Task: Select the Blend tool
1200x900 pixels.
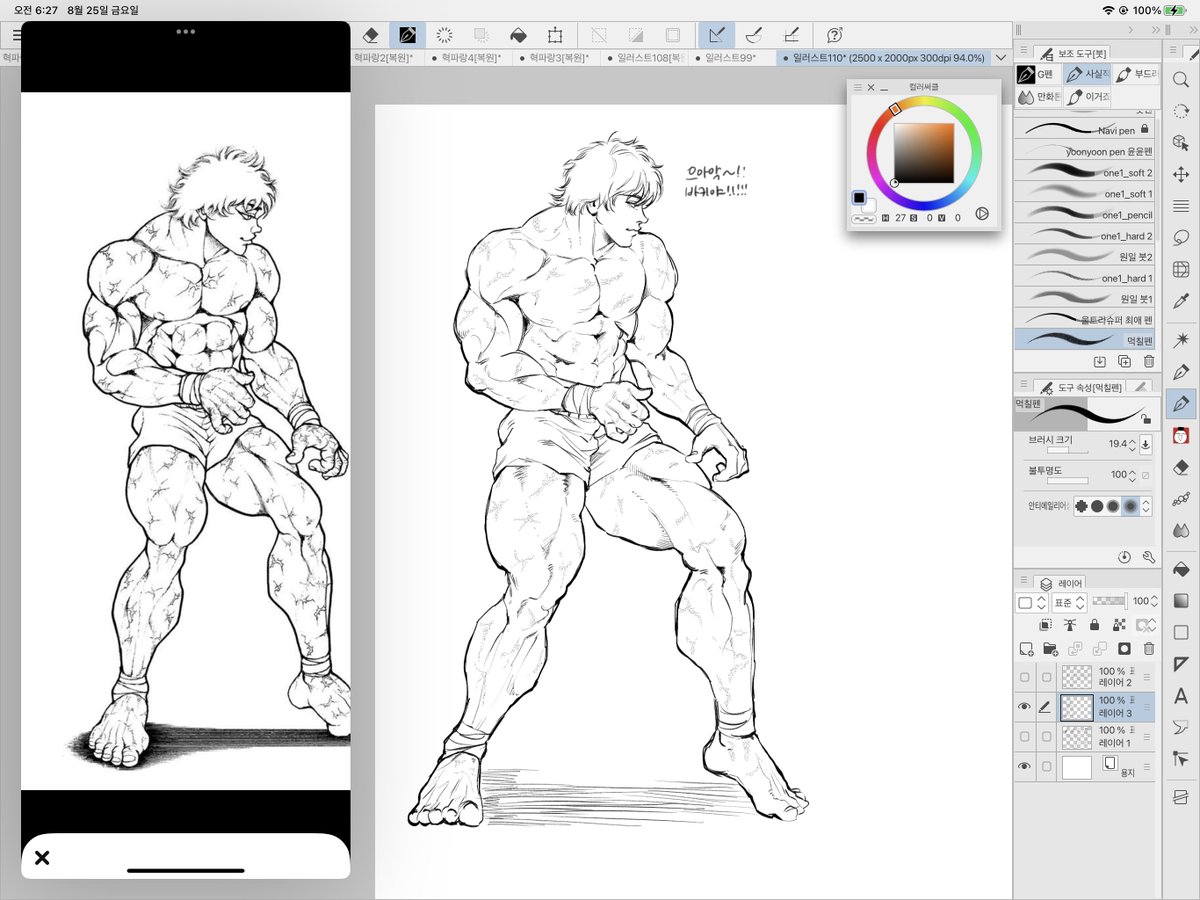Action: 1181,530
